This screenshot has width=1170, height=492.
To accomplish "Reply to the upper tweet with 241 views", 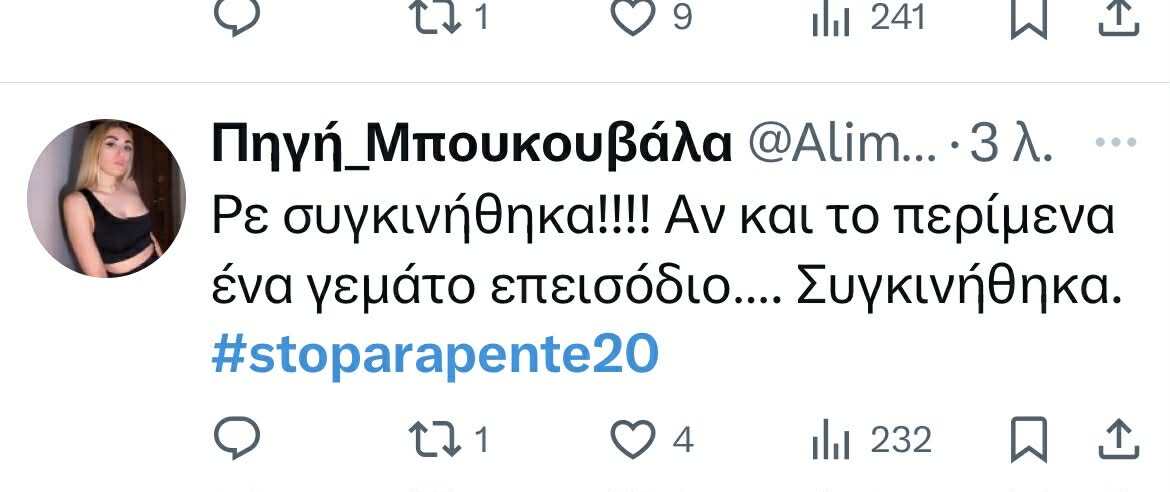I will [237, 16].
